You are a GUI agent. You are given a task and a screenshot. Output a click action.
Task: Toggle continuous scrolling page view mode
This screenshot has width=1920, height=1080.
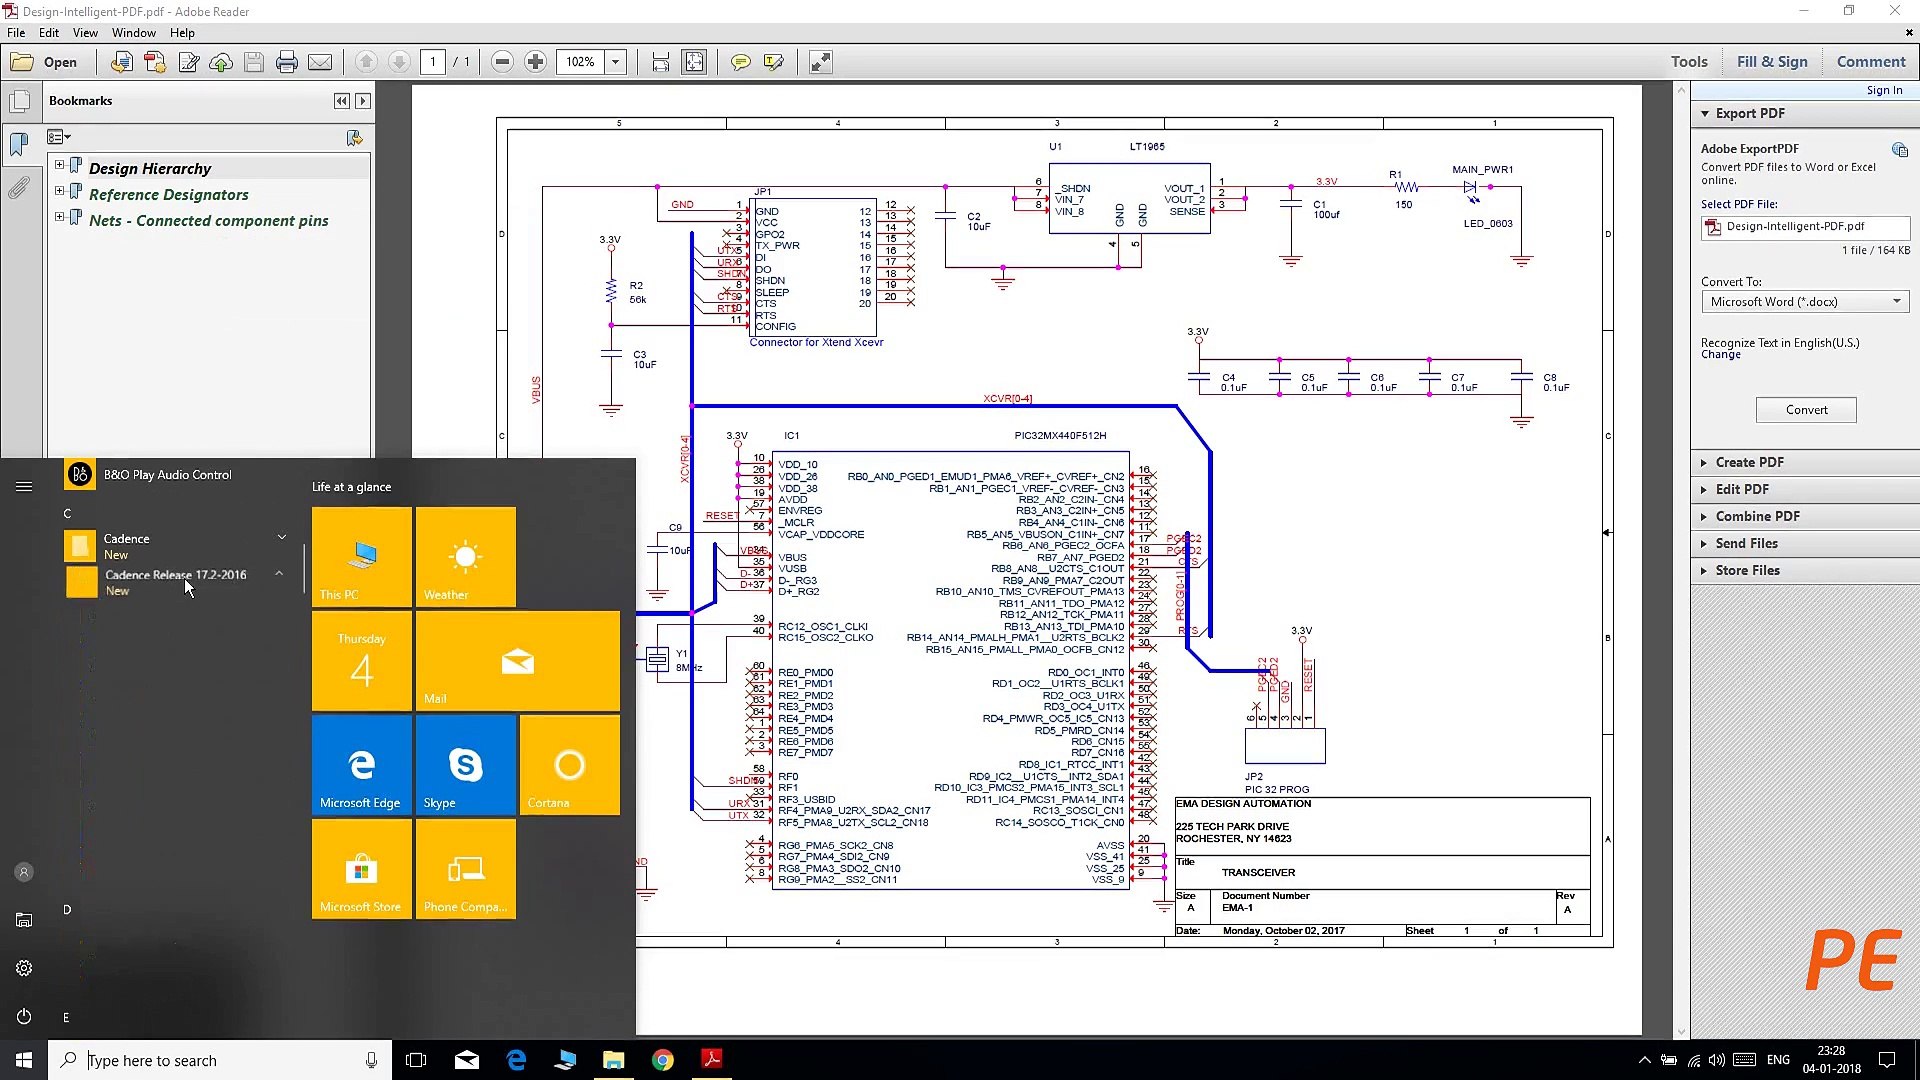tap(660, 61)
